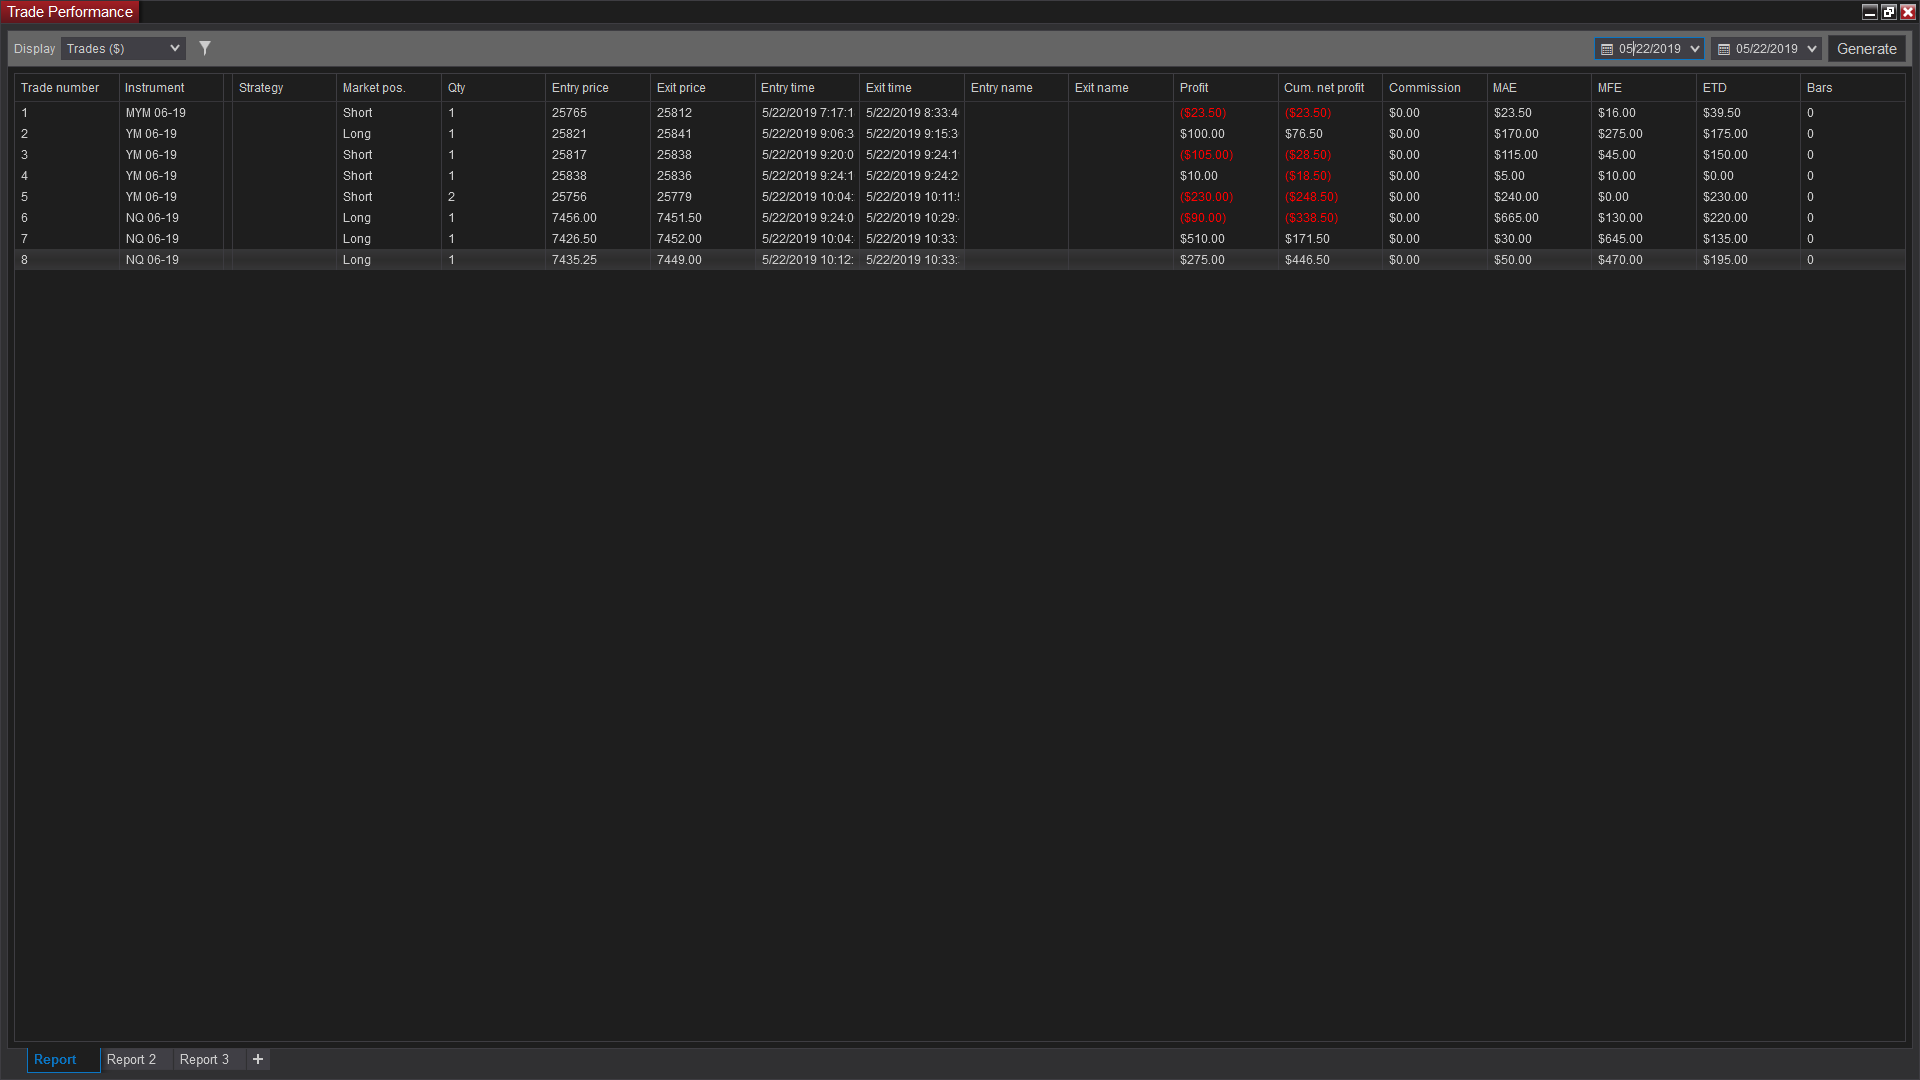Sort by Exit price column header
Viewport: 1920px width, 1080px height.
point(702,88)
